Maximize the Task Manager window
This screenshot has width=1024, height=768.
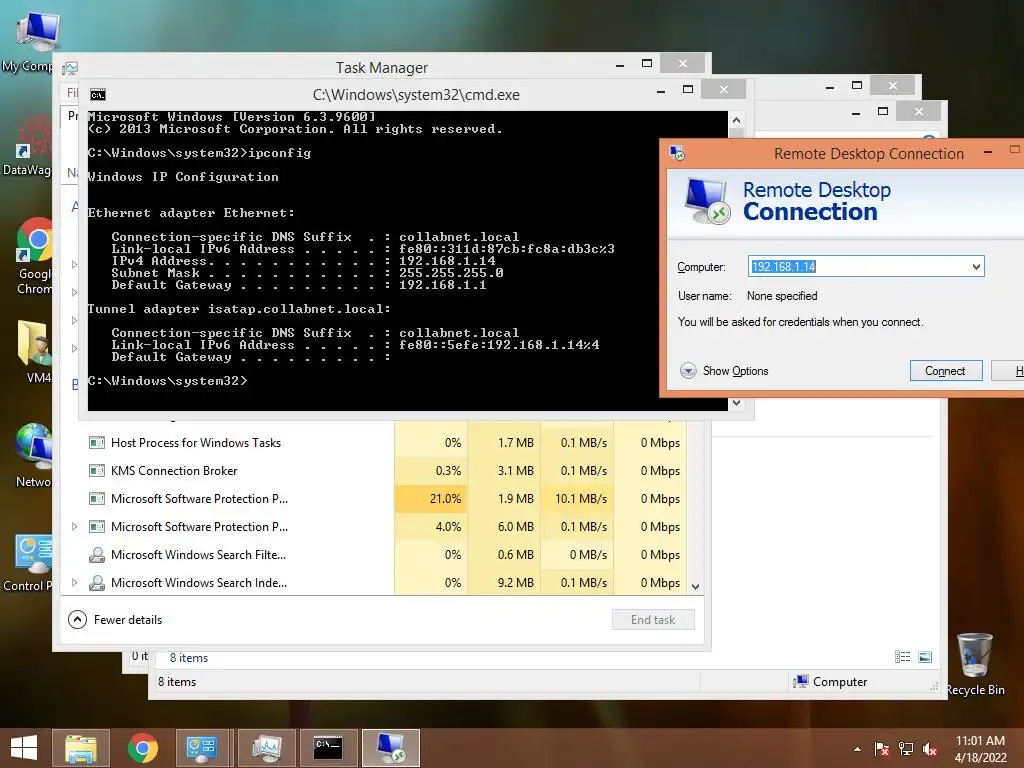coord(647,63)
